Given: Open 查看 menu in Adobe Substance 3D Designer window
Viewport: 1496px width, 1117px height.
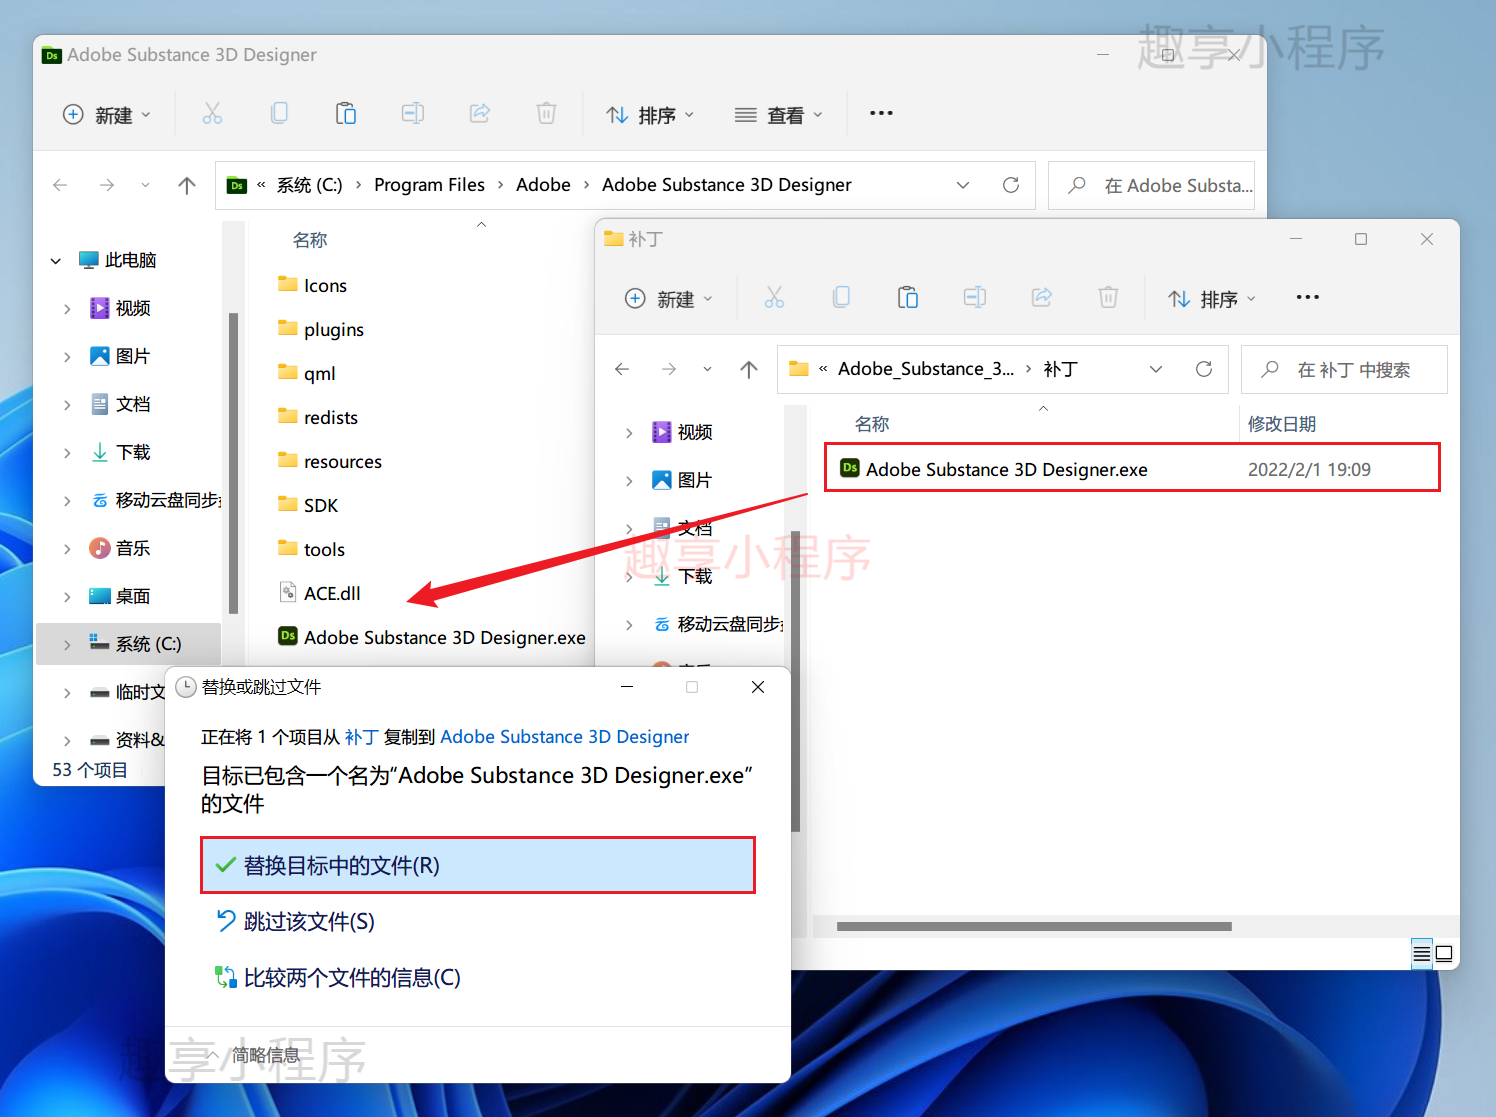Looking at the screenshot, I should (x=779, y=115).
